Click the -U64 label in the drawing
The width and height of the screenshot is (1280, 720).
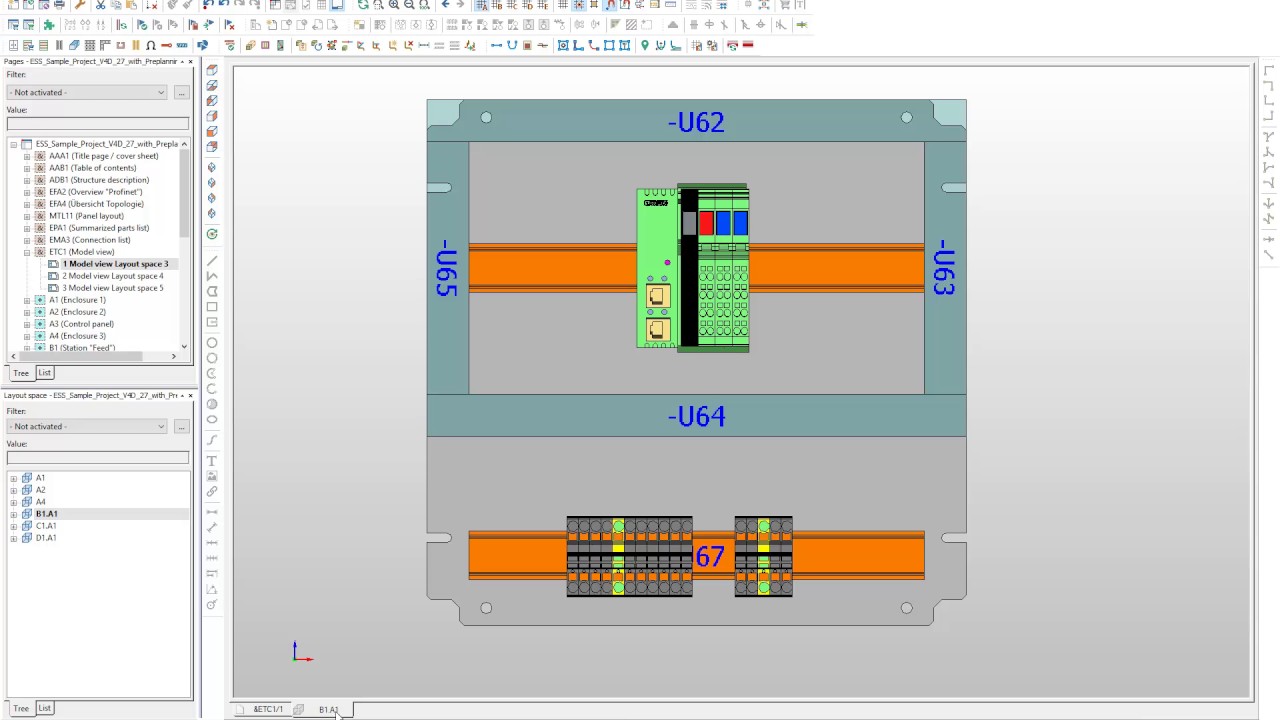[x=696, y=416]
